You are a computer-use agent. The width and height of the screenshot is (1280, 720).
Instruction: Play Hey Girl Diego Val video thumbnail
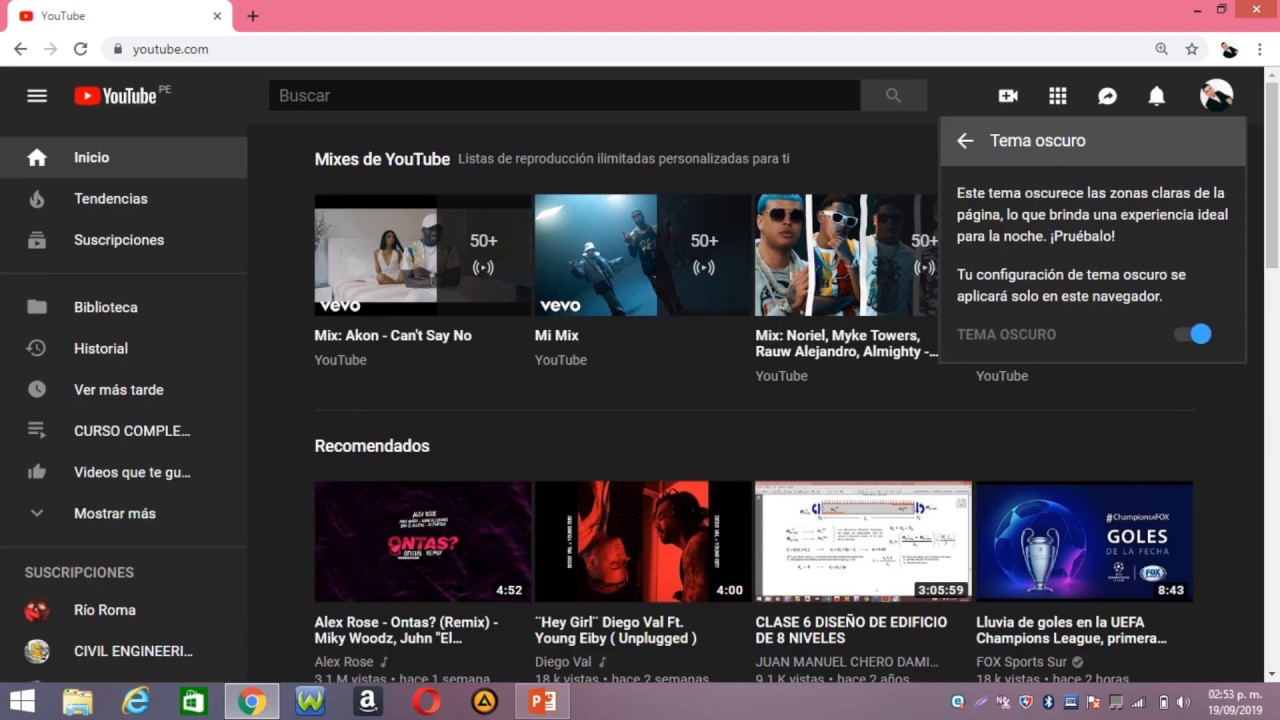point(643,541)
